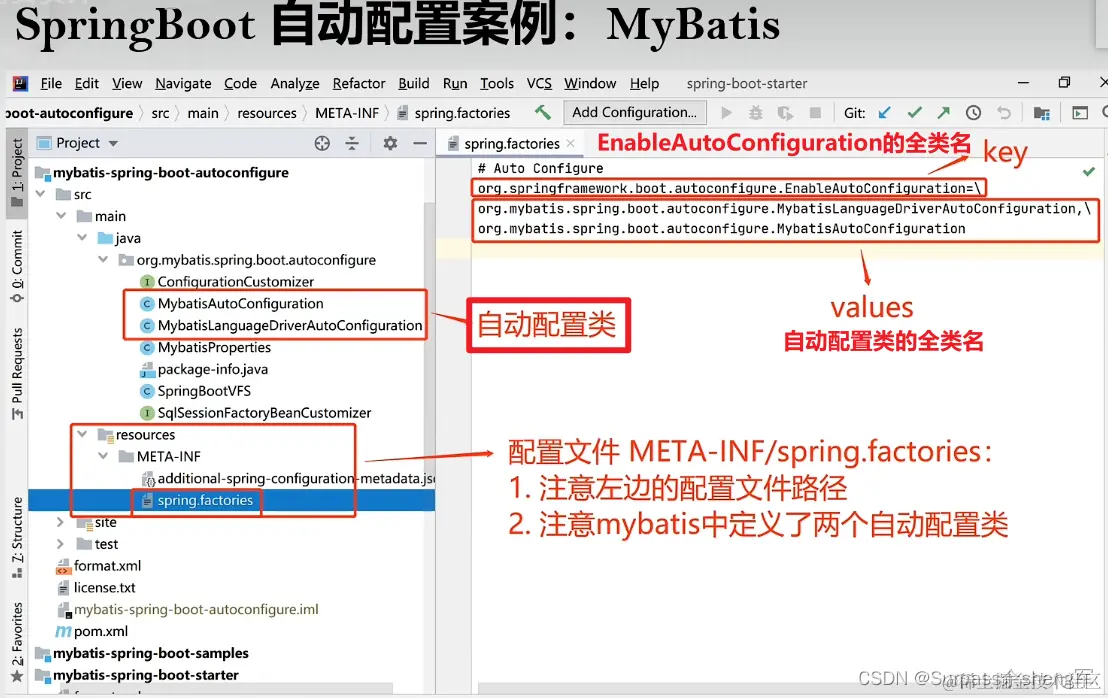Select format.xml file in tree
Screen dimensions: 1108x698
(x=107, y=566)
